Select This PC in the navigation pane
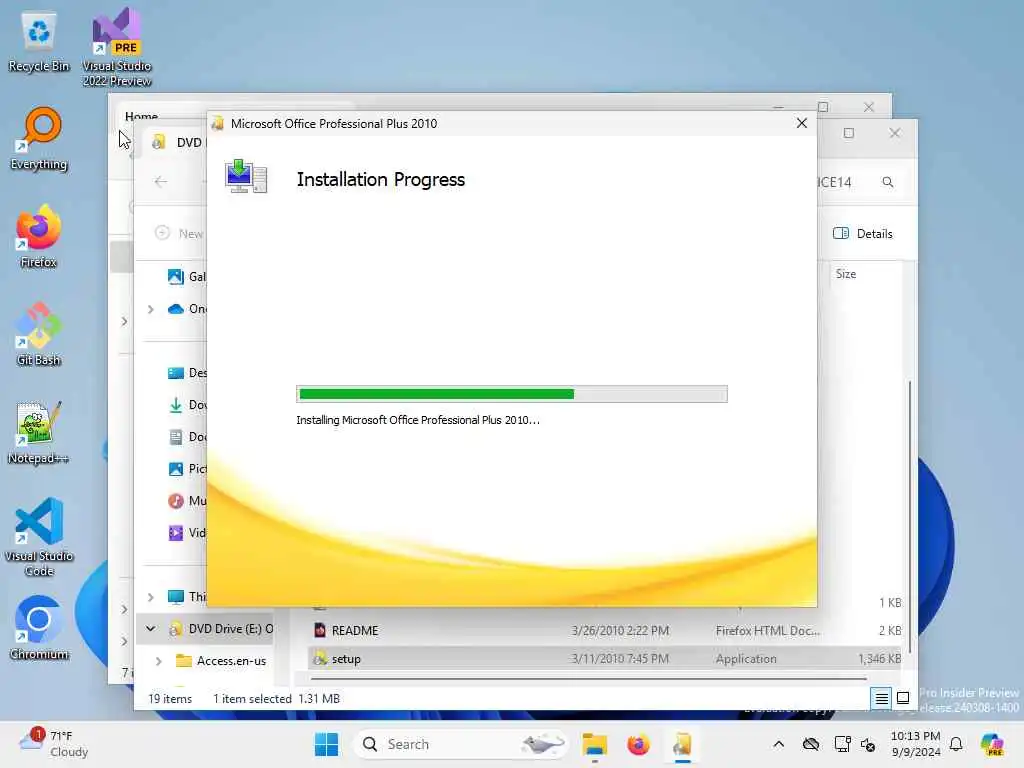The height and width of the screenshot is (768, 1024). coord(187,597)
